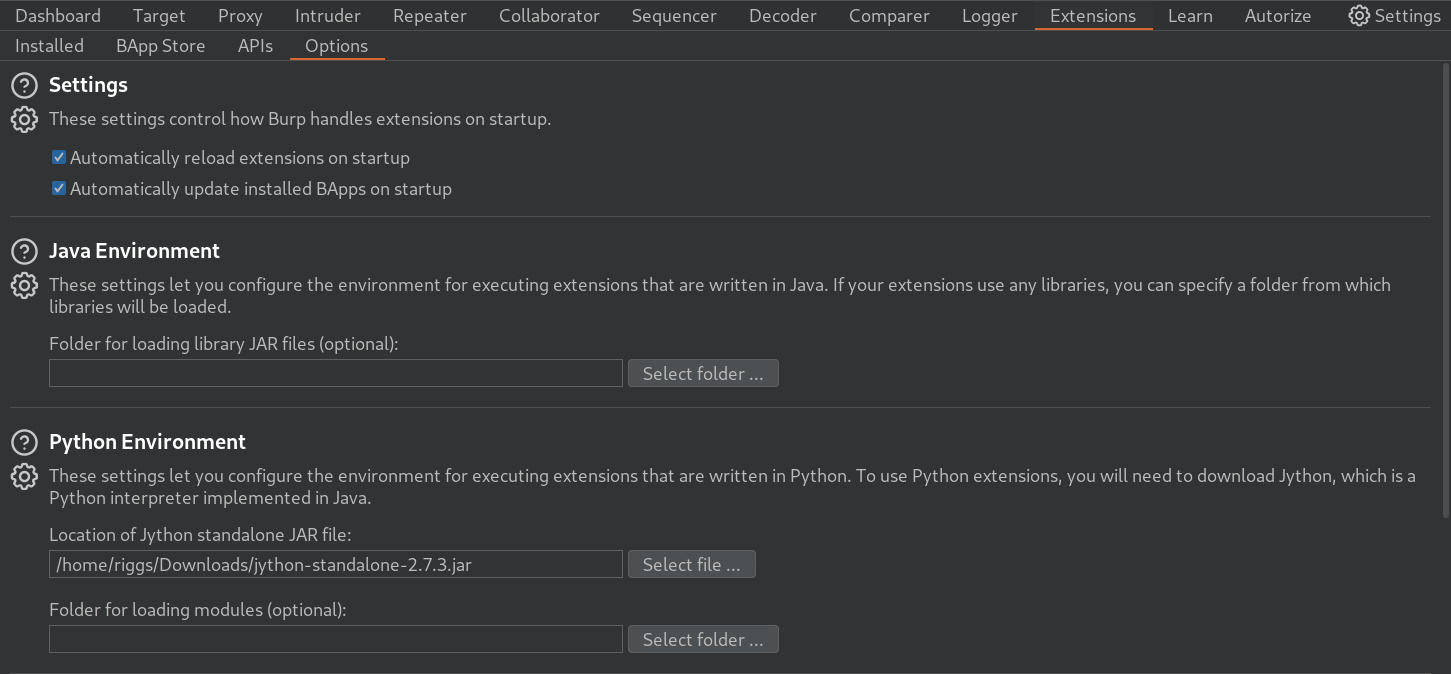This screenshot has height=674, width=1451.
Task: Switch to the Autorize tab
Action: pyautogui.click(x=1278, y=16)
